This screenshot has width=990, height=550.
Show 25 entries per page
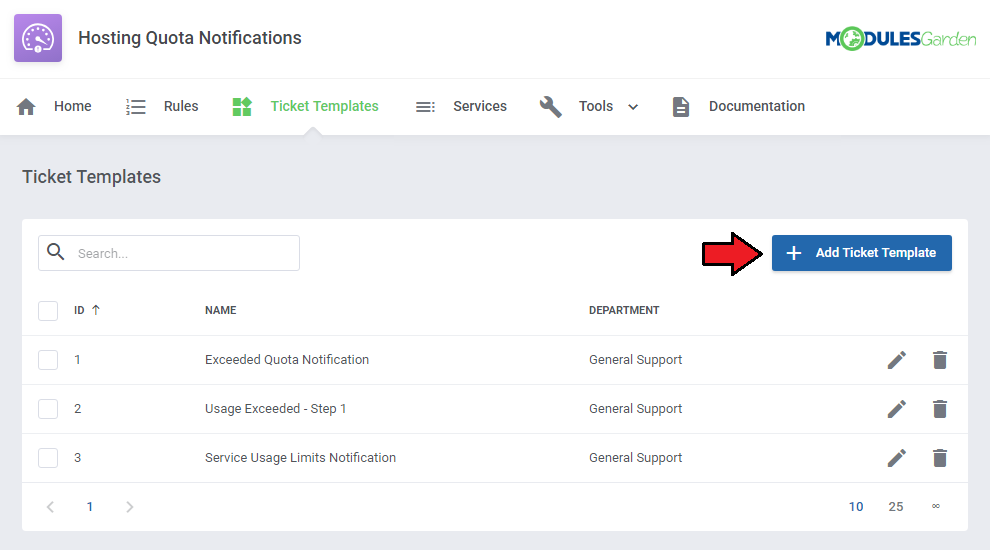(896, 506)
